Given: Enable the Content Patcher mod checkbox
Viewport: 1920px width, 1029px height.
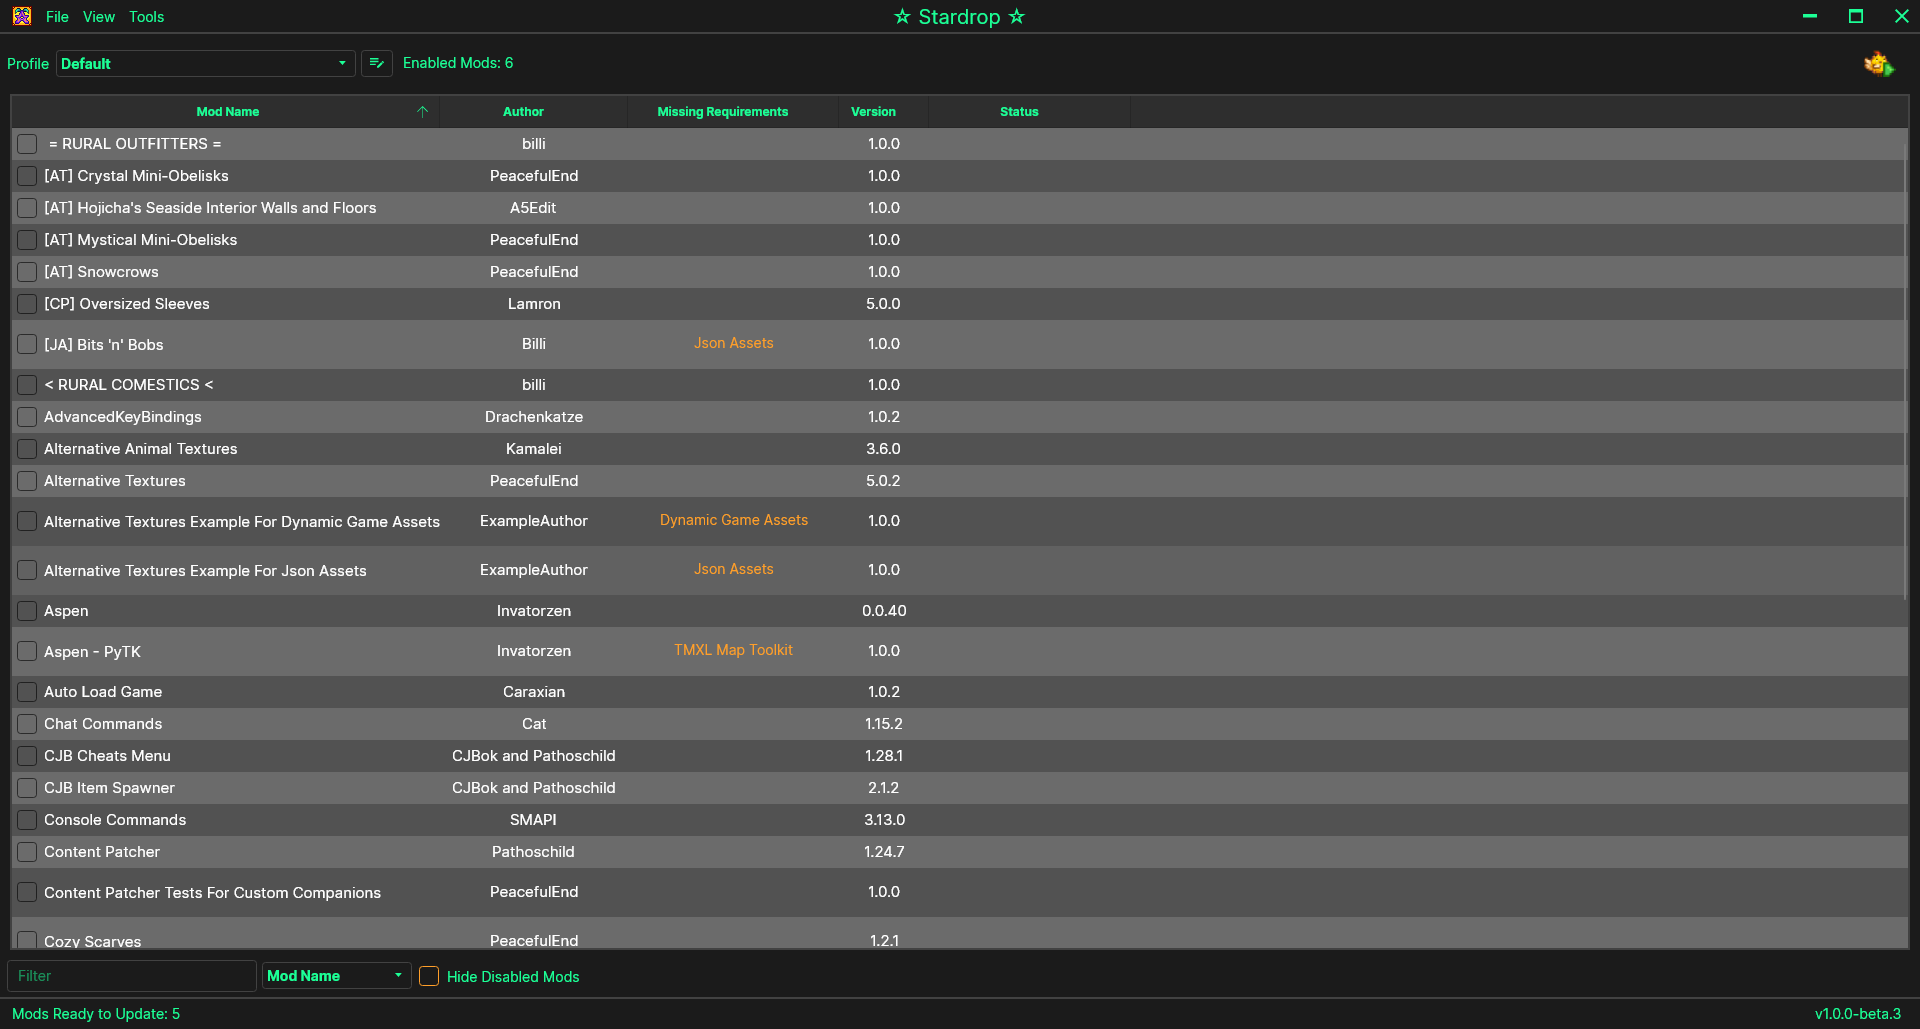Looking at the screenshot, I should pos(27,852).
